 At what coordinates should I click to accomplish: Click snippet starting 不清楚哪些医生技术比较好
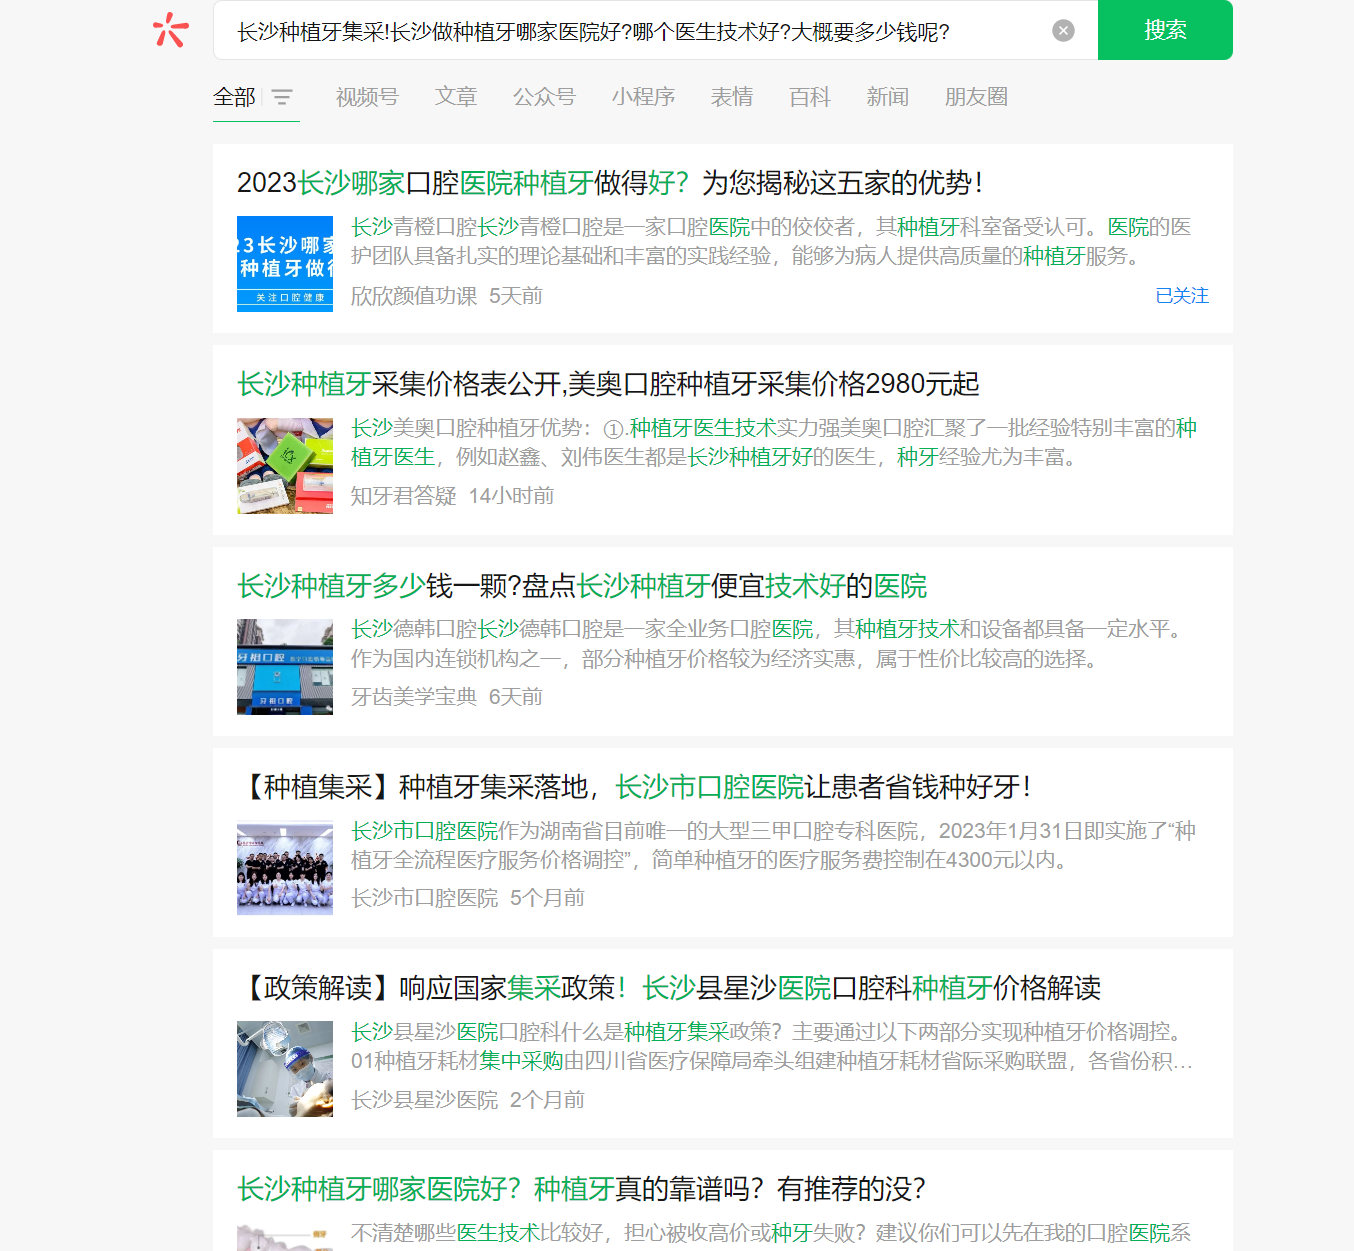tap(771, 1234)
